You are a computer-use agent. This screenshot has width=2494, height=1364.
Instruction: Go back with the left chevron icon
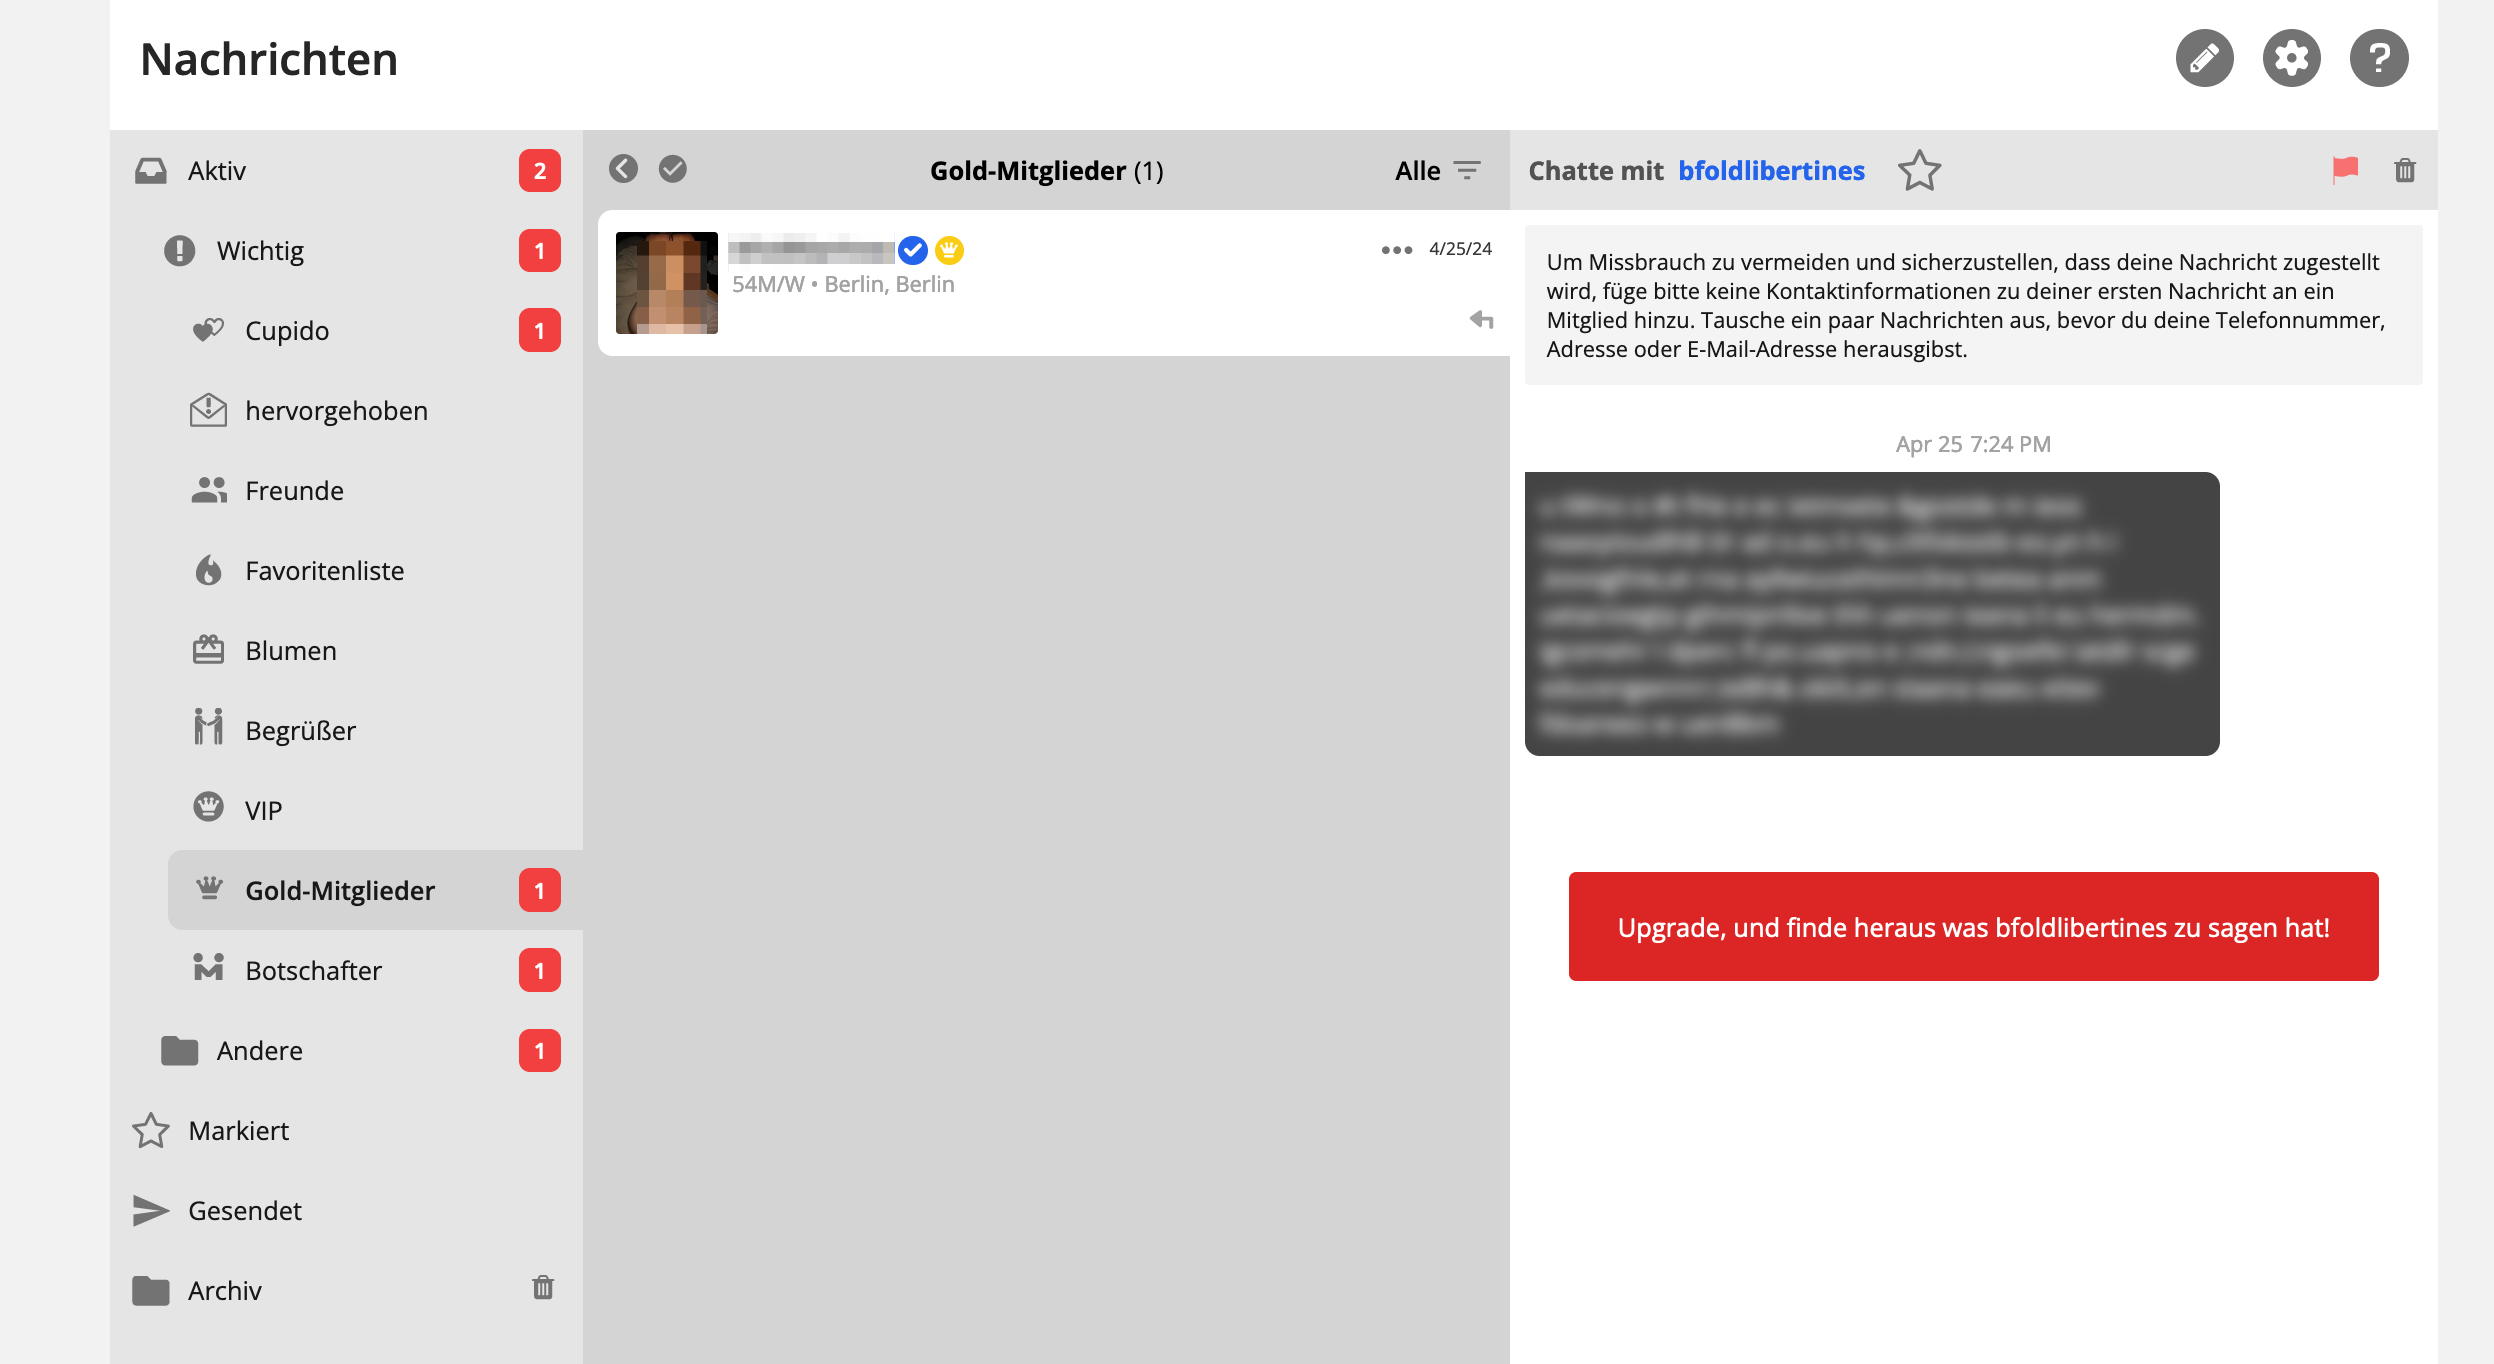tap(623, 169)
